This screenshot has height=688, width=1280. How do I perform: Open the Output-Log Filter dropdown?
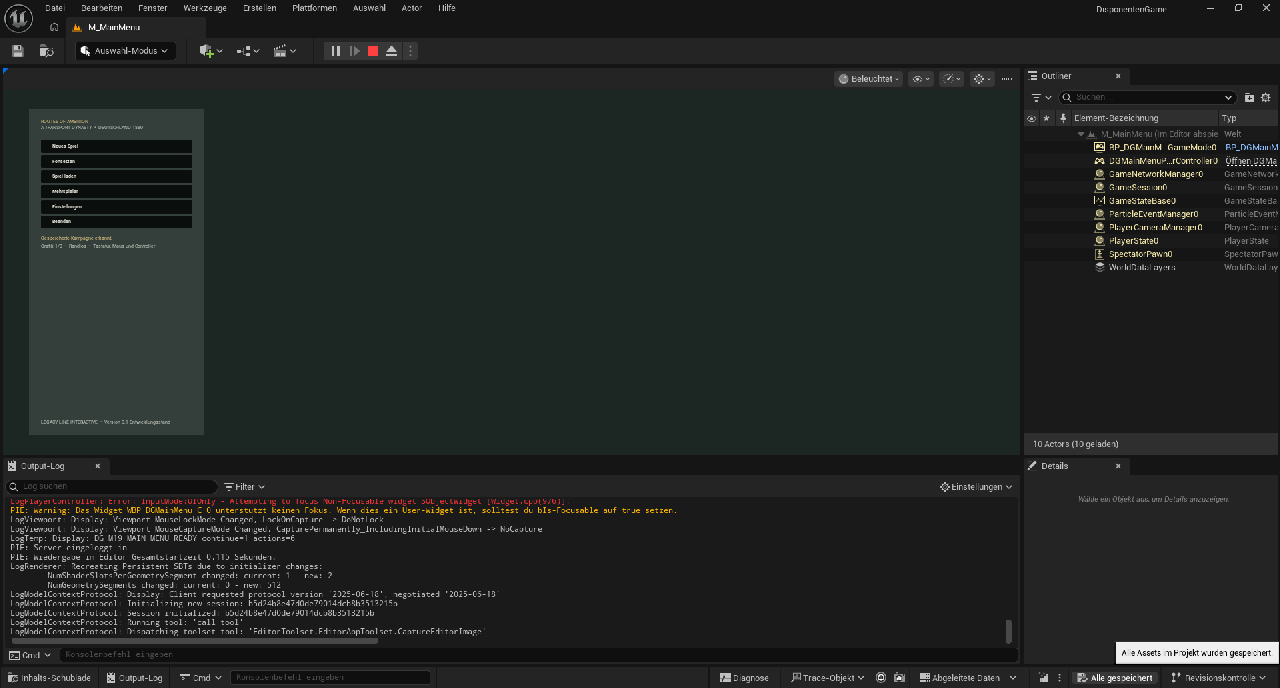click(x=244, y=487)
